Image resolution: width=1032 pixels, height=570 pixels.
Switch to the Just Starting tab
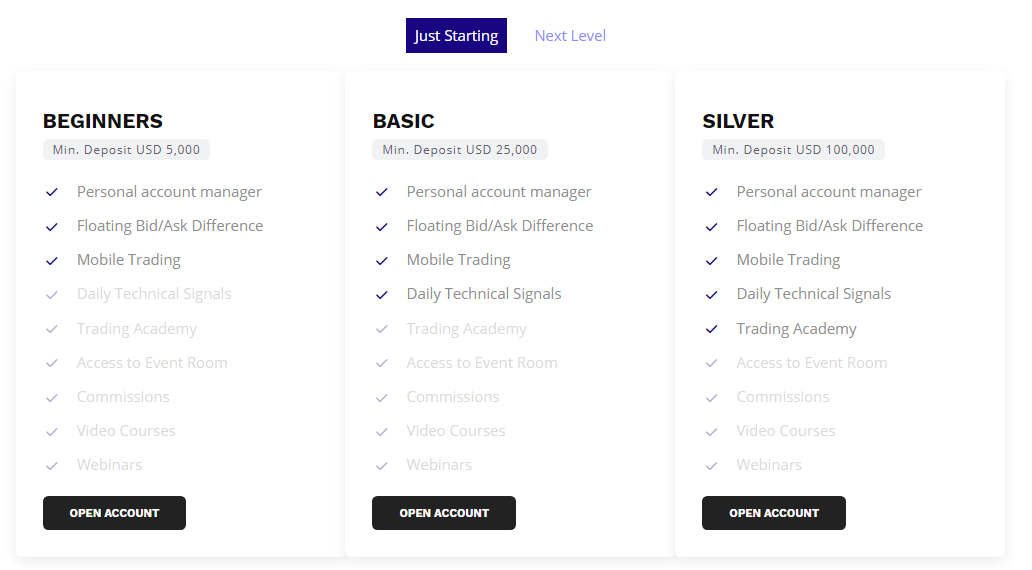(456, 36)
